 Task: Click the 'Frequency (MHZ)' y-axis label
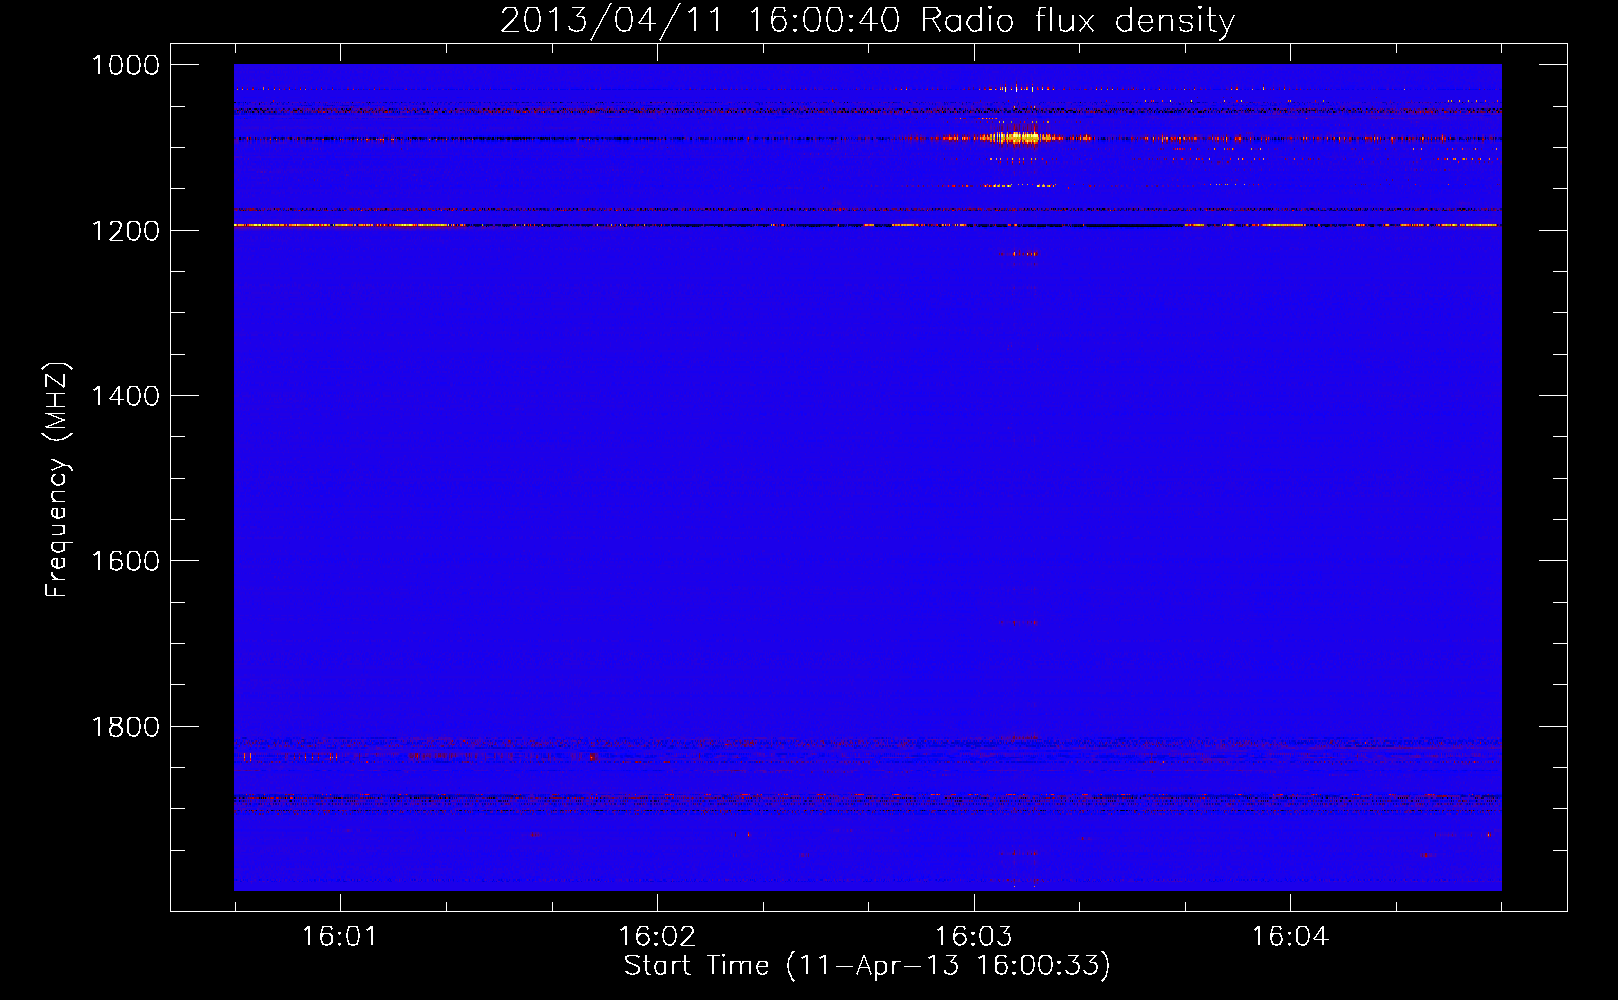click(57, 480)
